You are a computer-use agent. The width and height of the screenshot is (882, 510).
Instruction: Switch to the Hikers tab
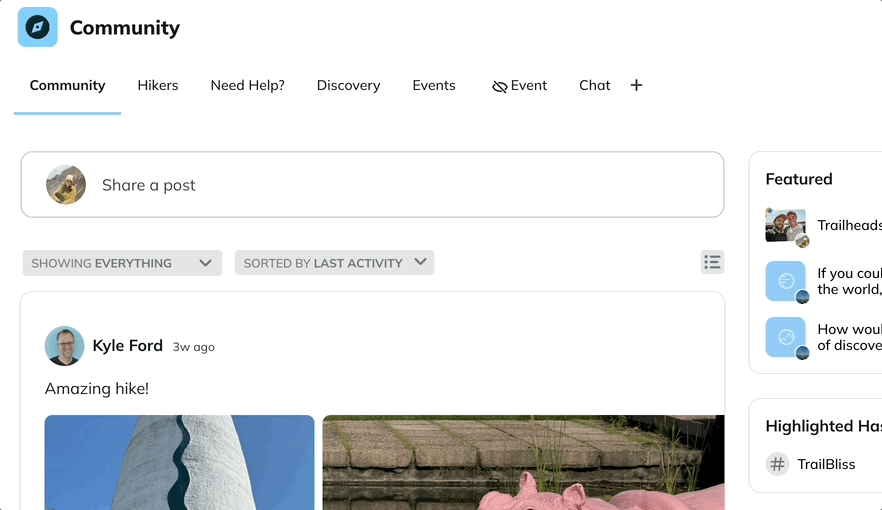click(158, 85)
